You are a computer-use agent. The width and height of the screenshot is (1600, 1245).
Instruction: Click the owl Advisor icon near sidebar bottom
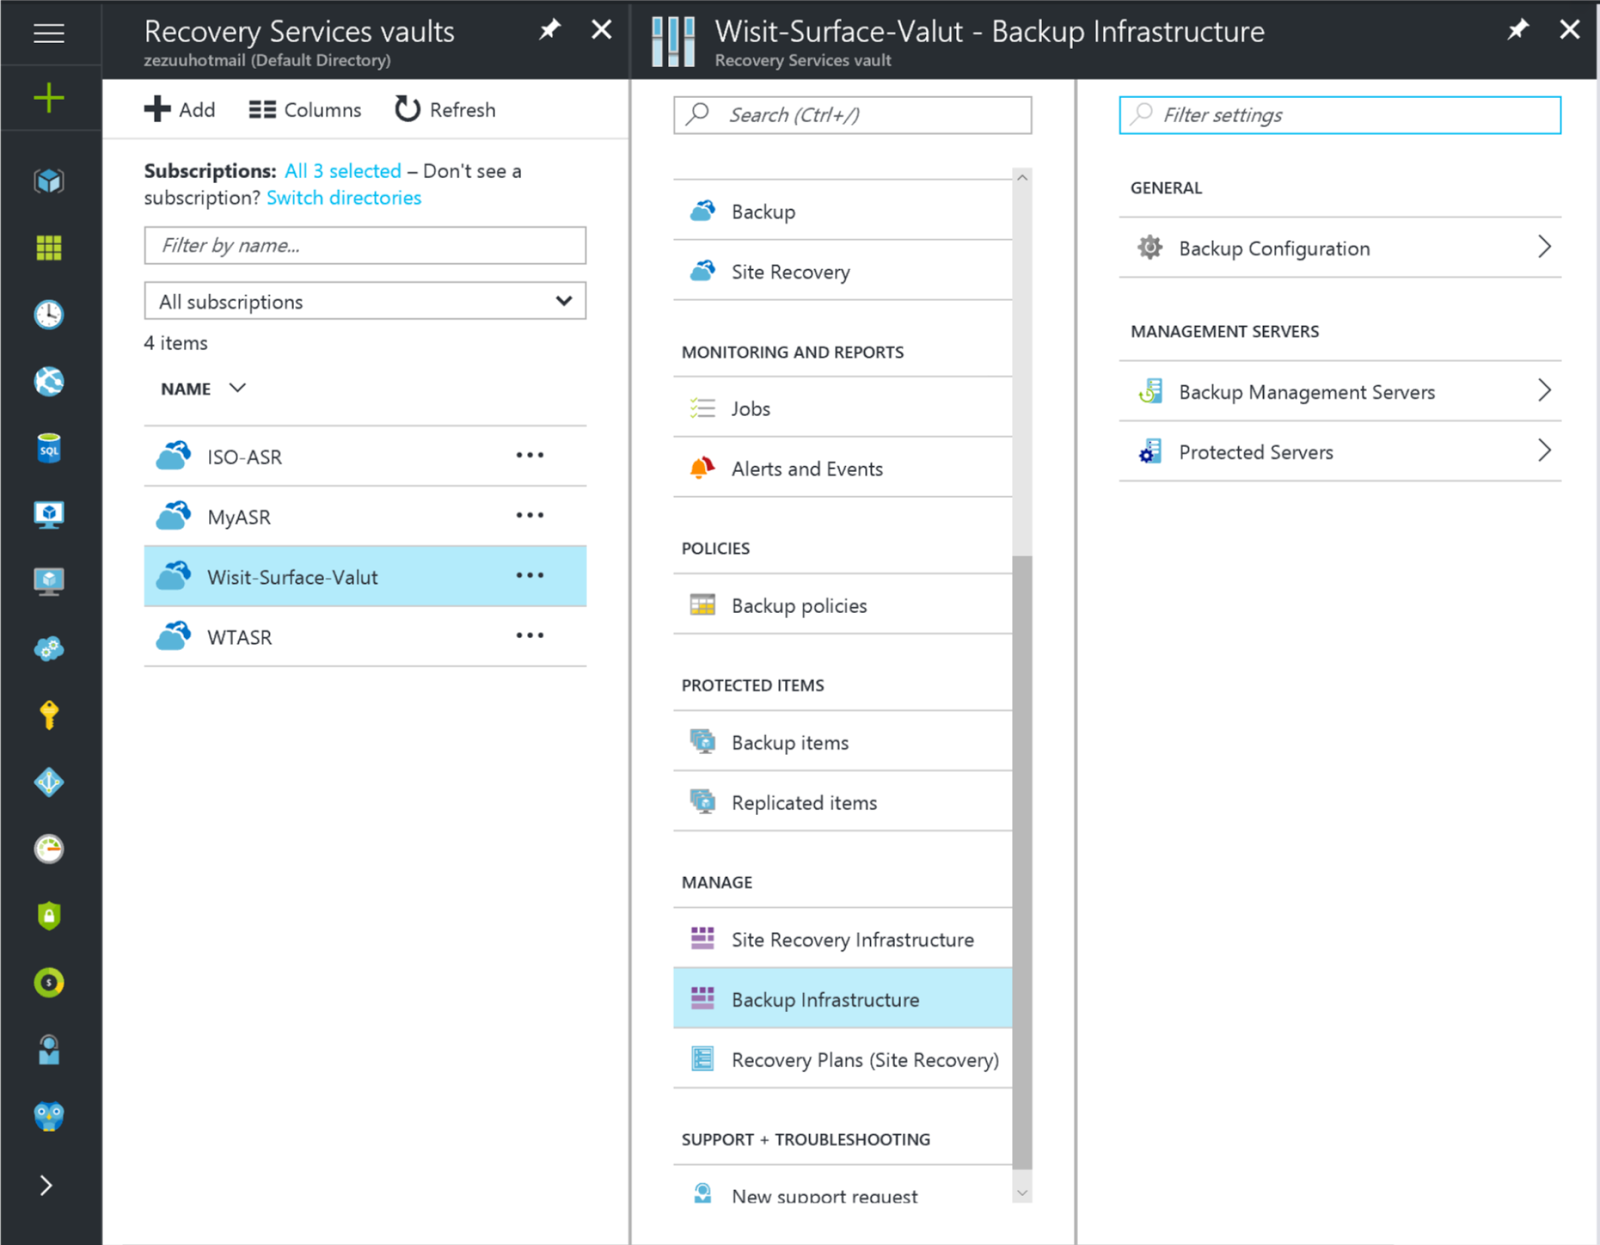(x=48, y=1117)
